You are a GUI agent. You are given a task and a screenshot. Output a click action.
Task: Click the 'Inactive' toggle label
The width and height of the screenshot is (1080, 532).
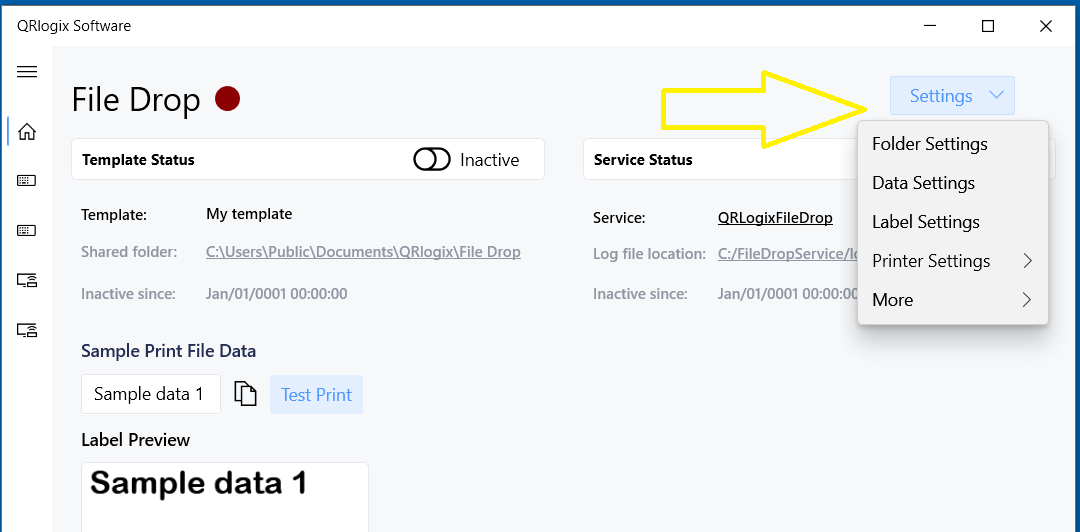click(489, 160)
